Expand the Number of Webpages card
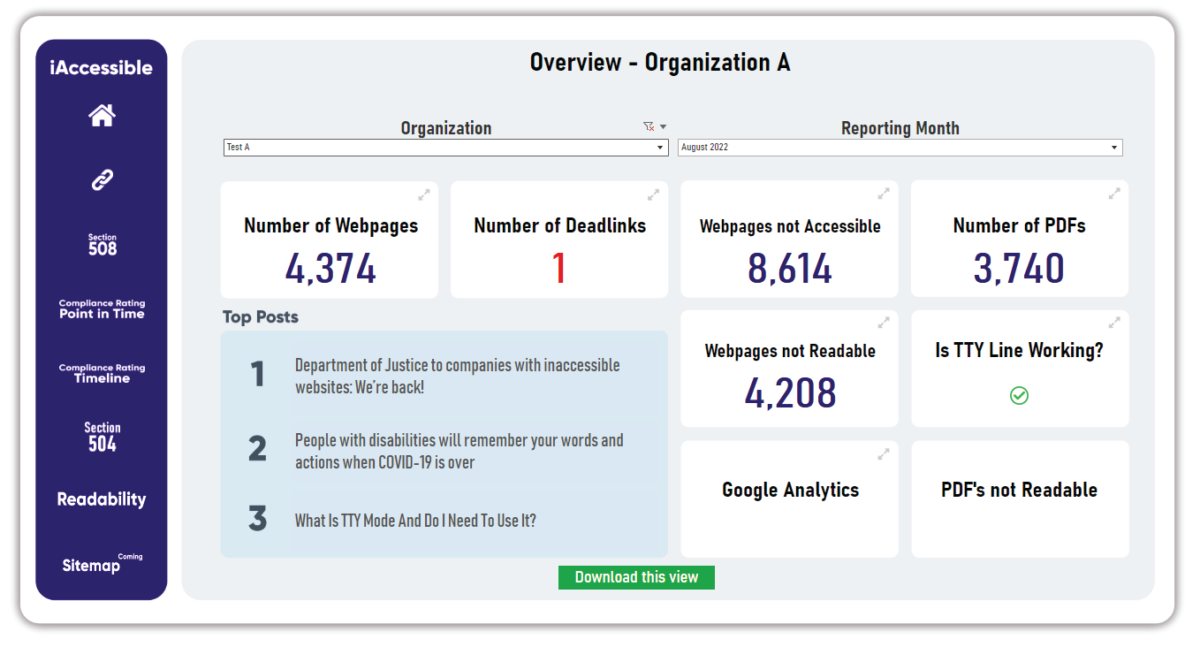 click(x=423, y=194)
